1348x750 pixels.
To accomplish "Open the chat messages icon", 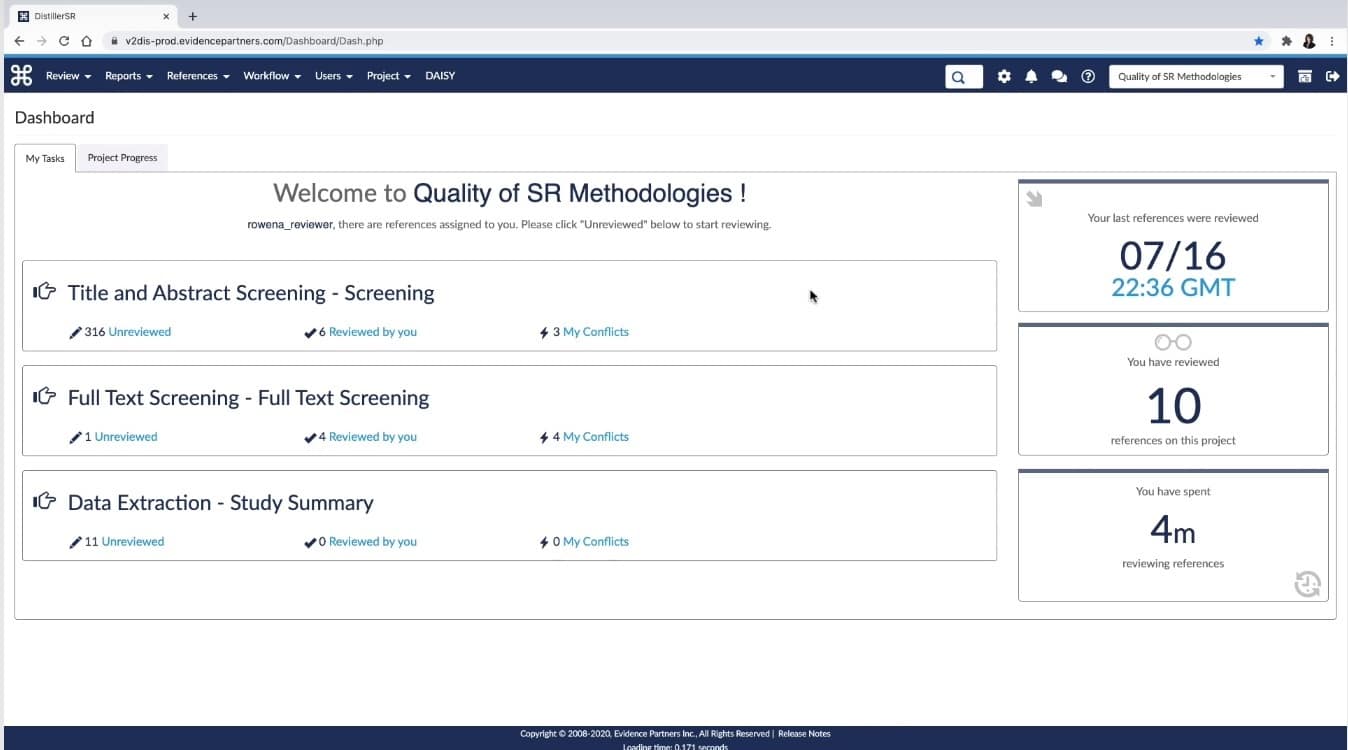I will coord(1059,76).
